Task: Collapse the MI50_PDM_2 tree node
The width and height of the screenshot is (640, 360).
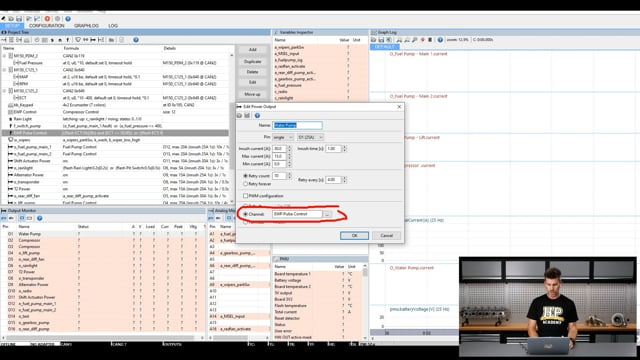Action: click(x=4, y=56)
